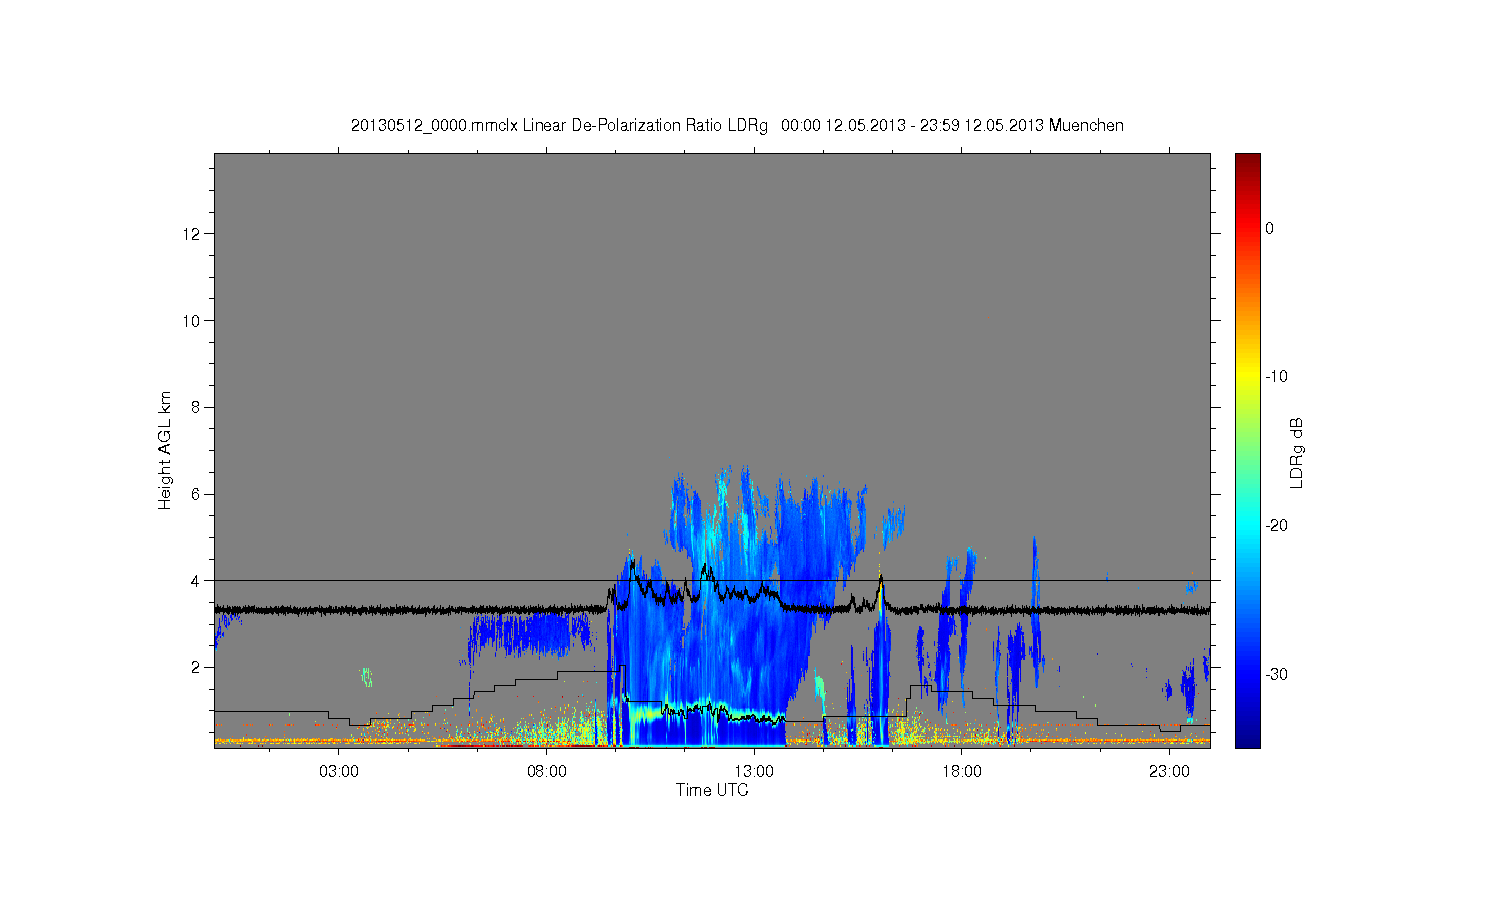
Task: Click the 13:00 time axis label
Action: [x=754, y=772]
